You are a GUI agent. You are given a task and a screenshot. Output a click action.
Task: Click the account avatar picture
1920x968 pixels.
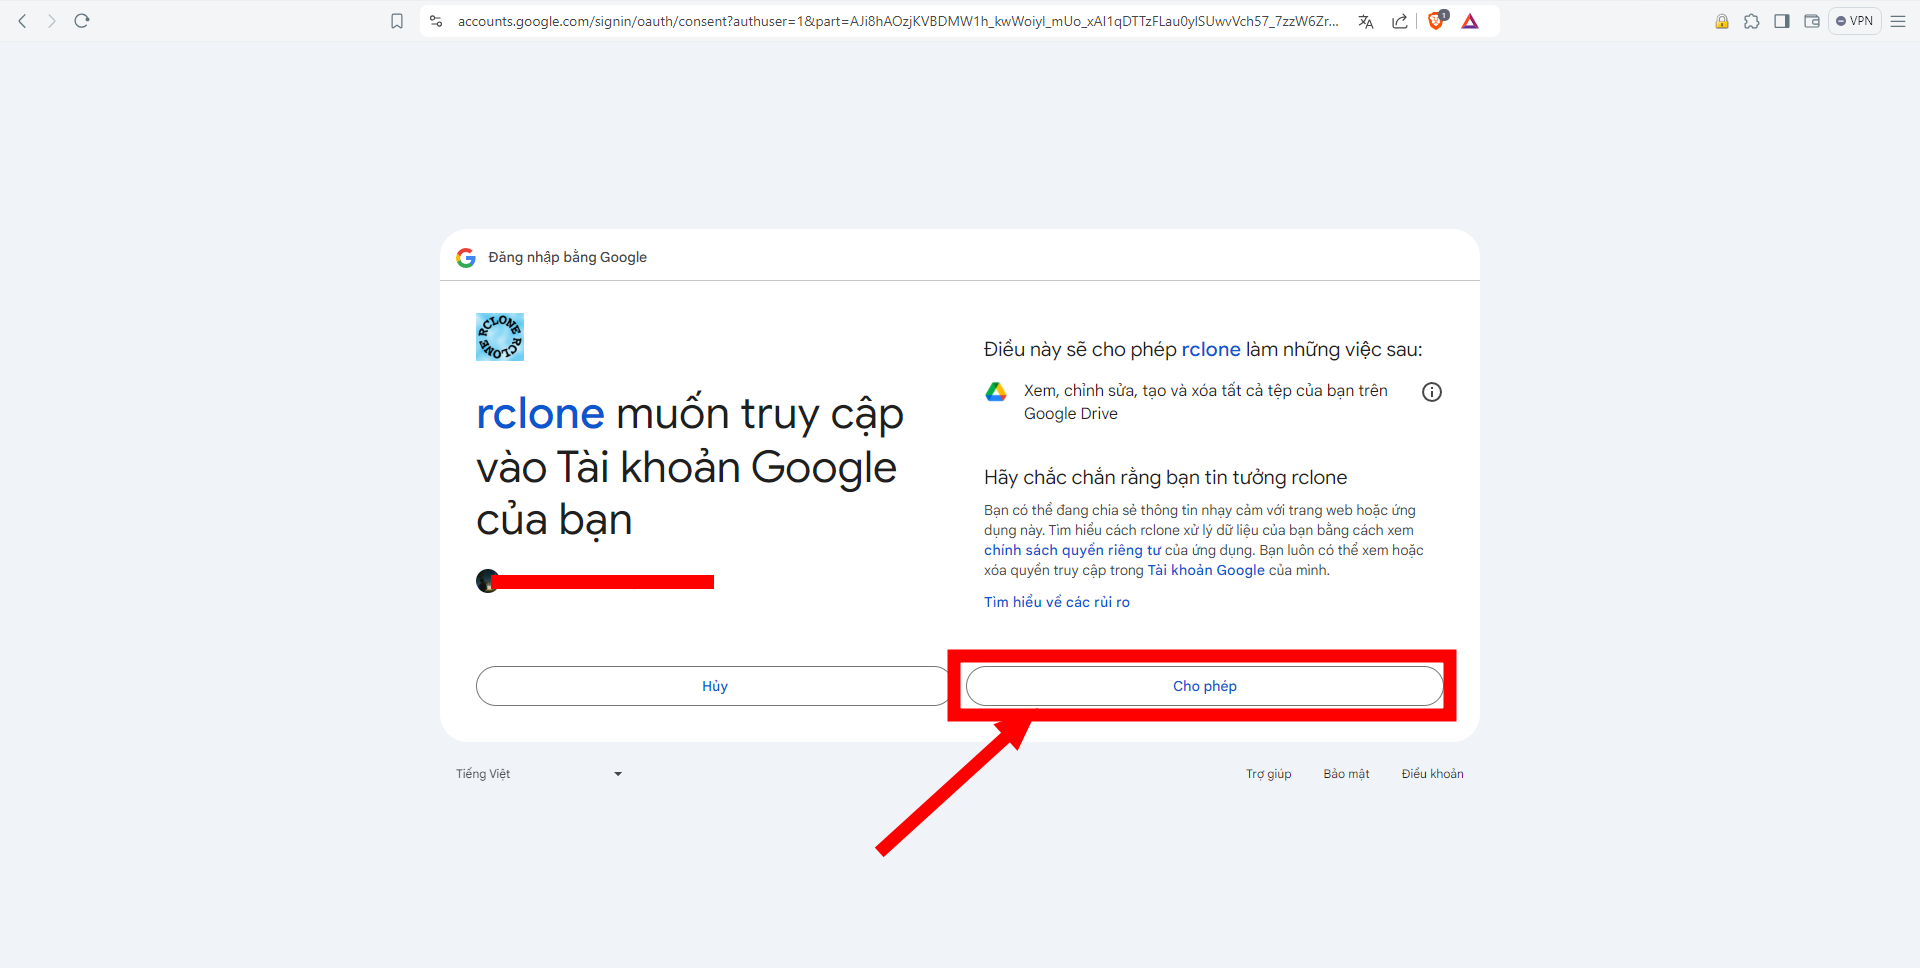click(x=487, y=581)
